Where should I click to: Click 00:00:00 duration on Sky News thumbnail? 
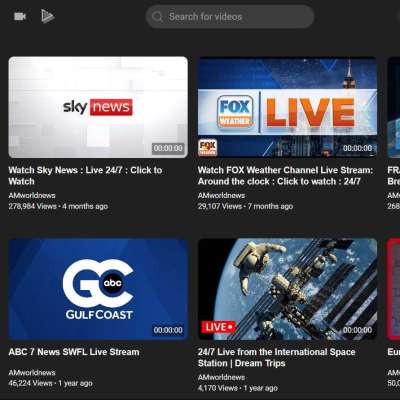tap(168, 148)
